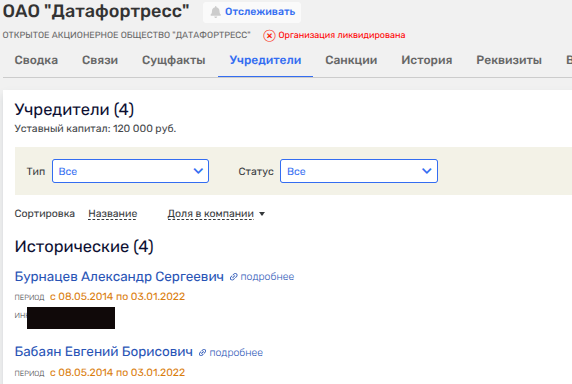Select the Реквизиты tab
Screen dimensions: 572x384
(509, 60)
